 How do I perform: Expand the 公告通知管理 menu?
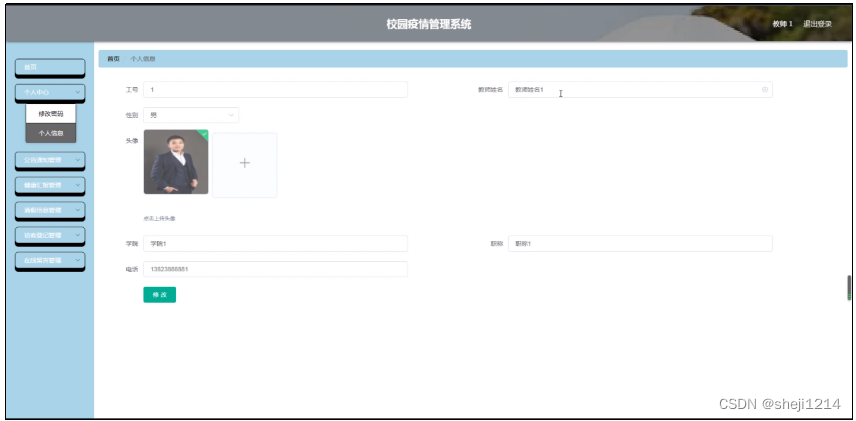(x=50, y=160)
